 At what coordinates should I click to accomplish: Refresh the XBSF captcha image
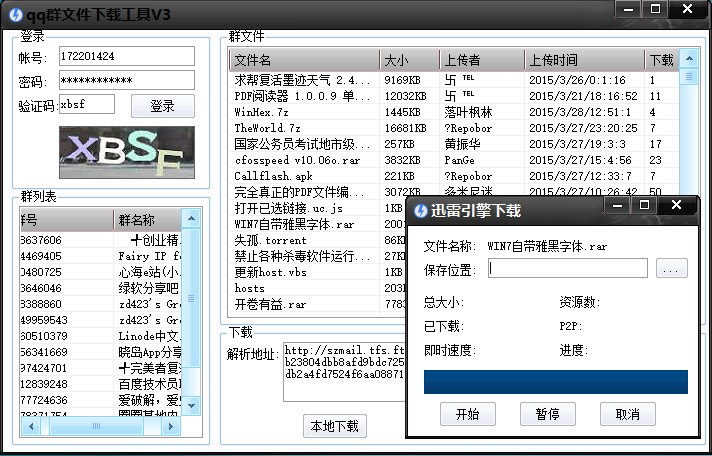pyautogui.click(x=127, y=152)
